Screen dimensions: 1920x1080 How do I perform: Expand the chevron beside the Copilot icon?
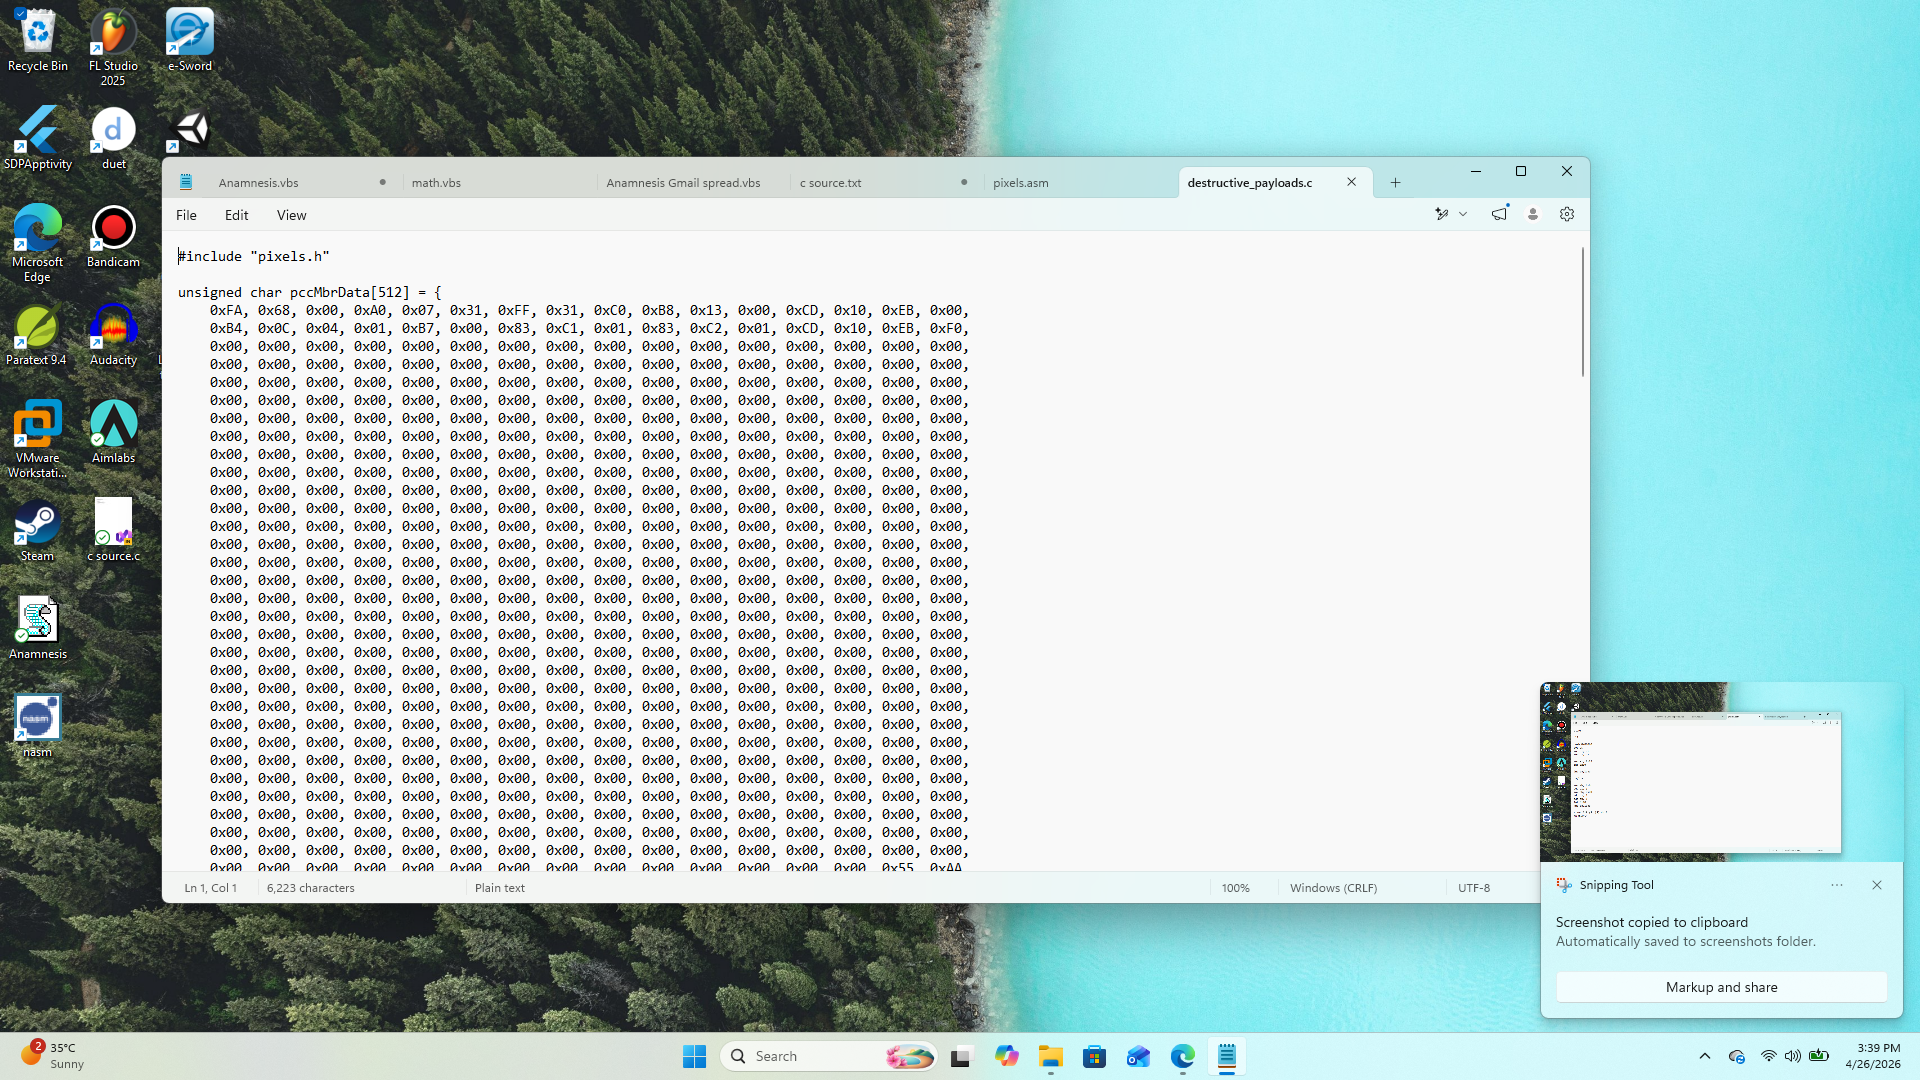1463,214
